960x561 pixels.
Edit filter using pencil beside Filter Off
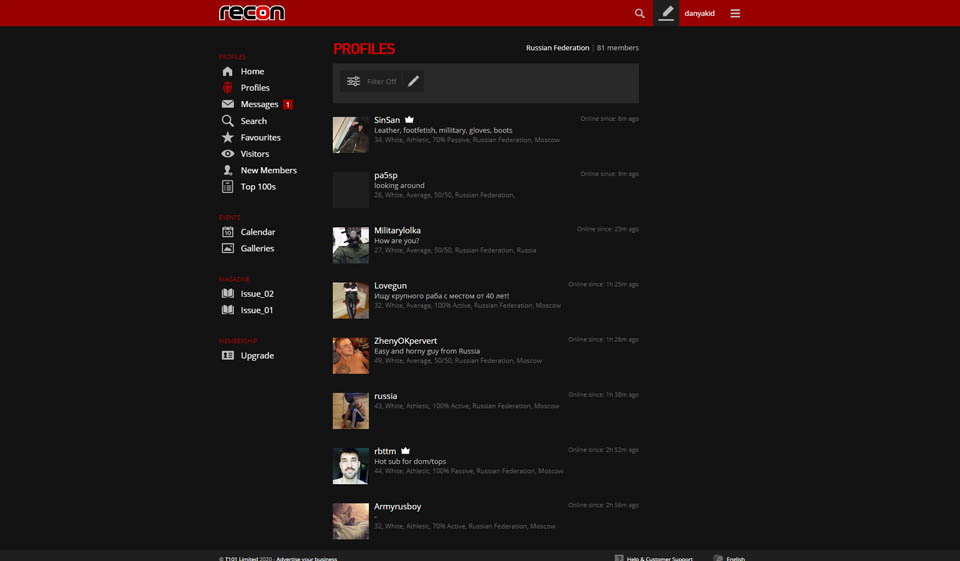click(x=413, y=81)
